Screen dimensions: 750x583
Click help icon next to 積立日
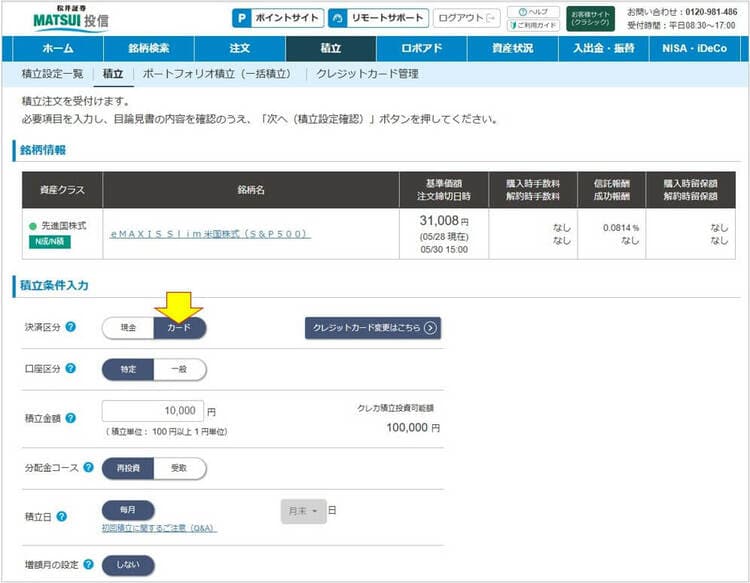coord(62,517)
